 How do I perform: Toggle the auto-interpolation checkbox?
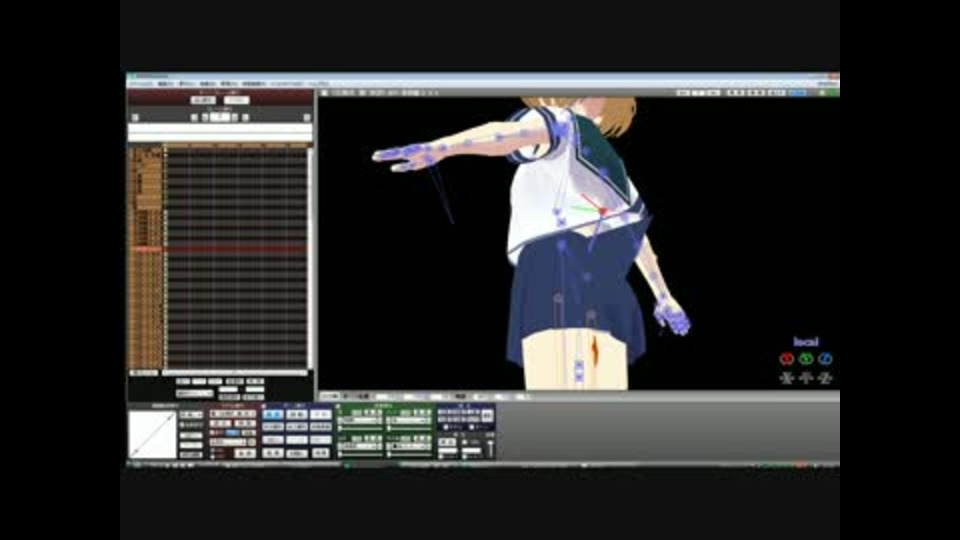[x=182, y=425]
